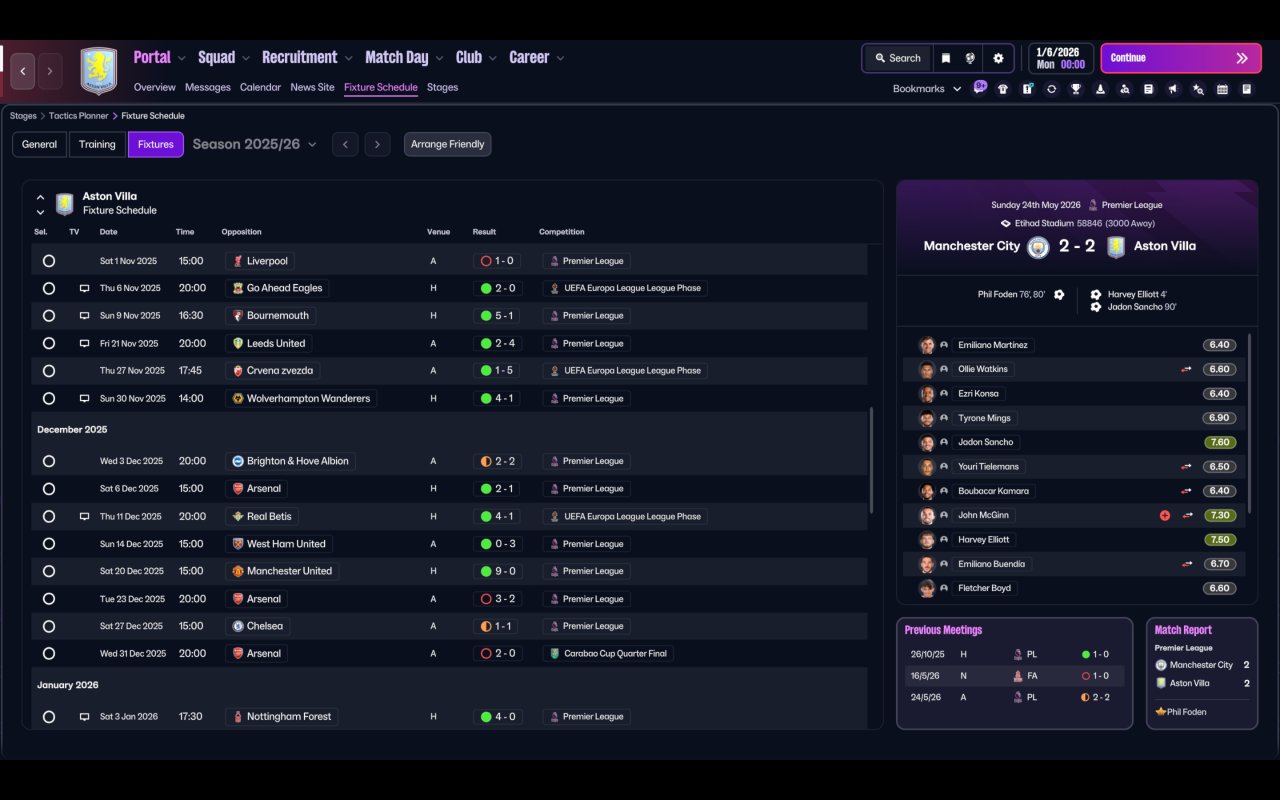Screen dimensions: 1280x800
Task: Click Emiliano Martinez's player portrait
Action: tap(927, 345)
